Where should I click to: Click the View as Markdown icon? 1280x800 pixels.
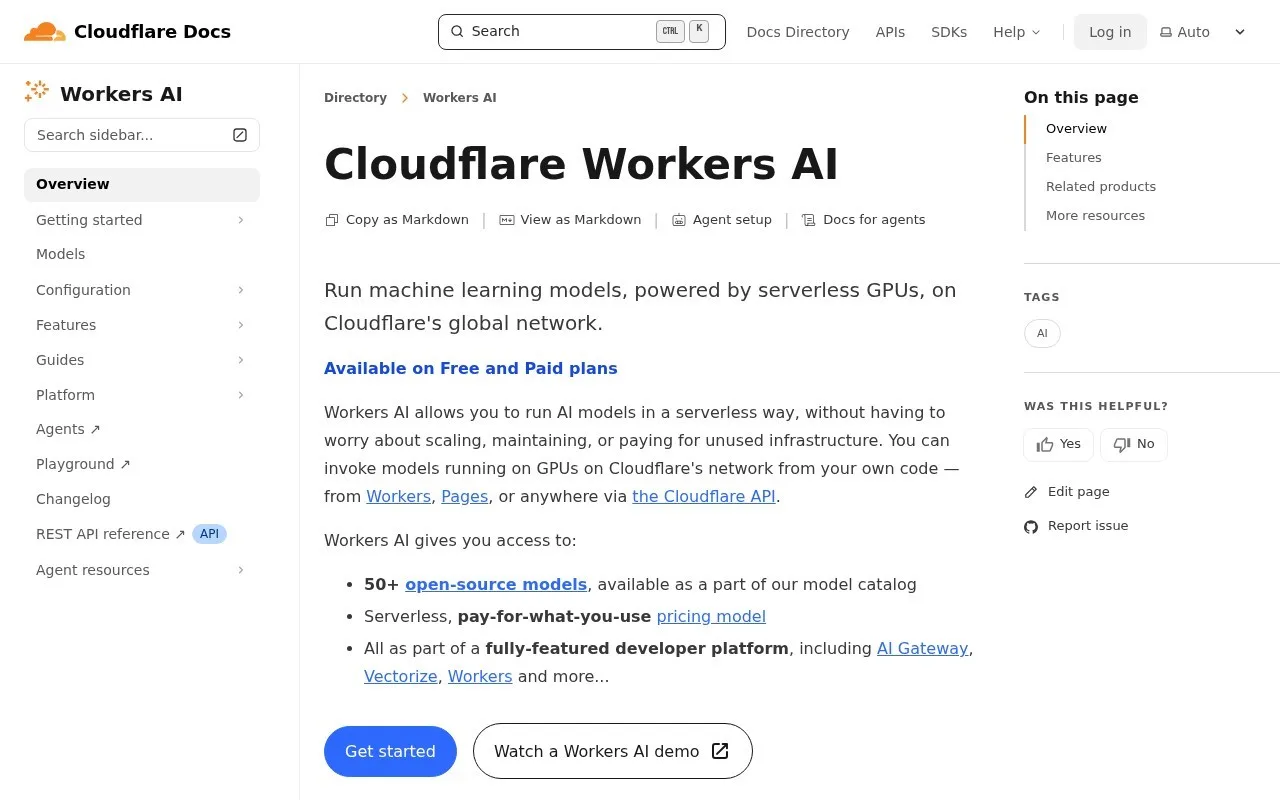(507, 220)
